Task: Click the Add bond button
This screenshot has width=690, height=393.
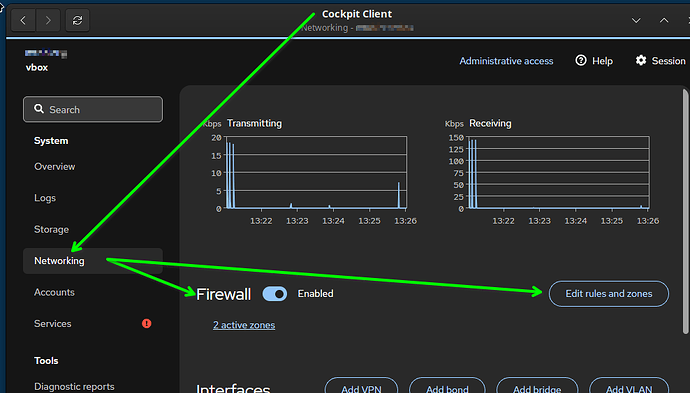Action: (x=447, y=386)
